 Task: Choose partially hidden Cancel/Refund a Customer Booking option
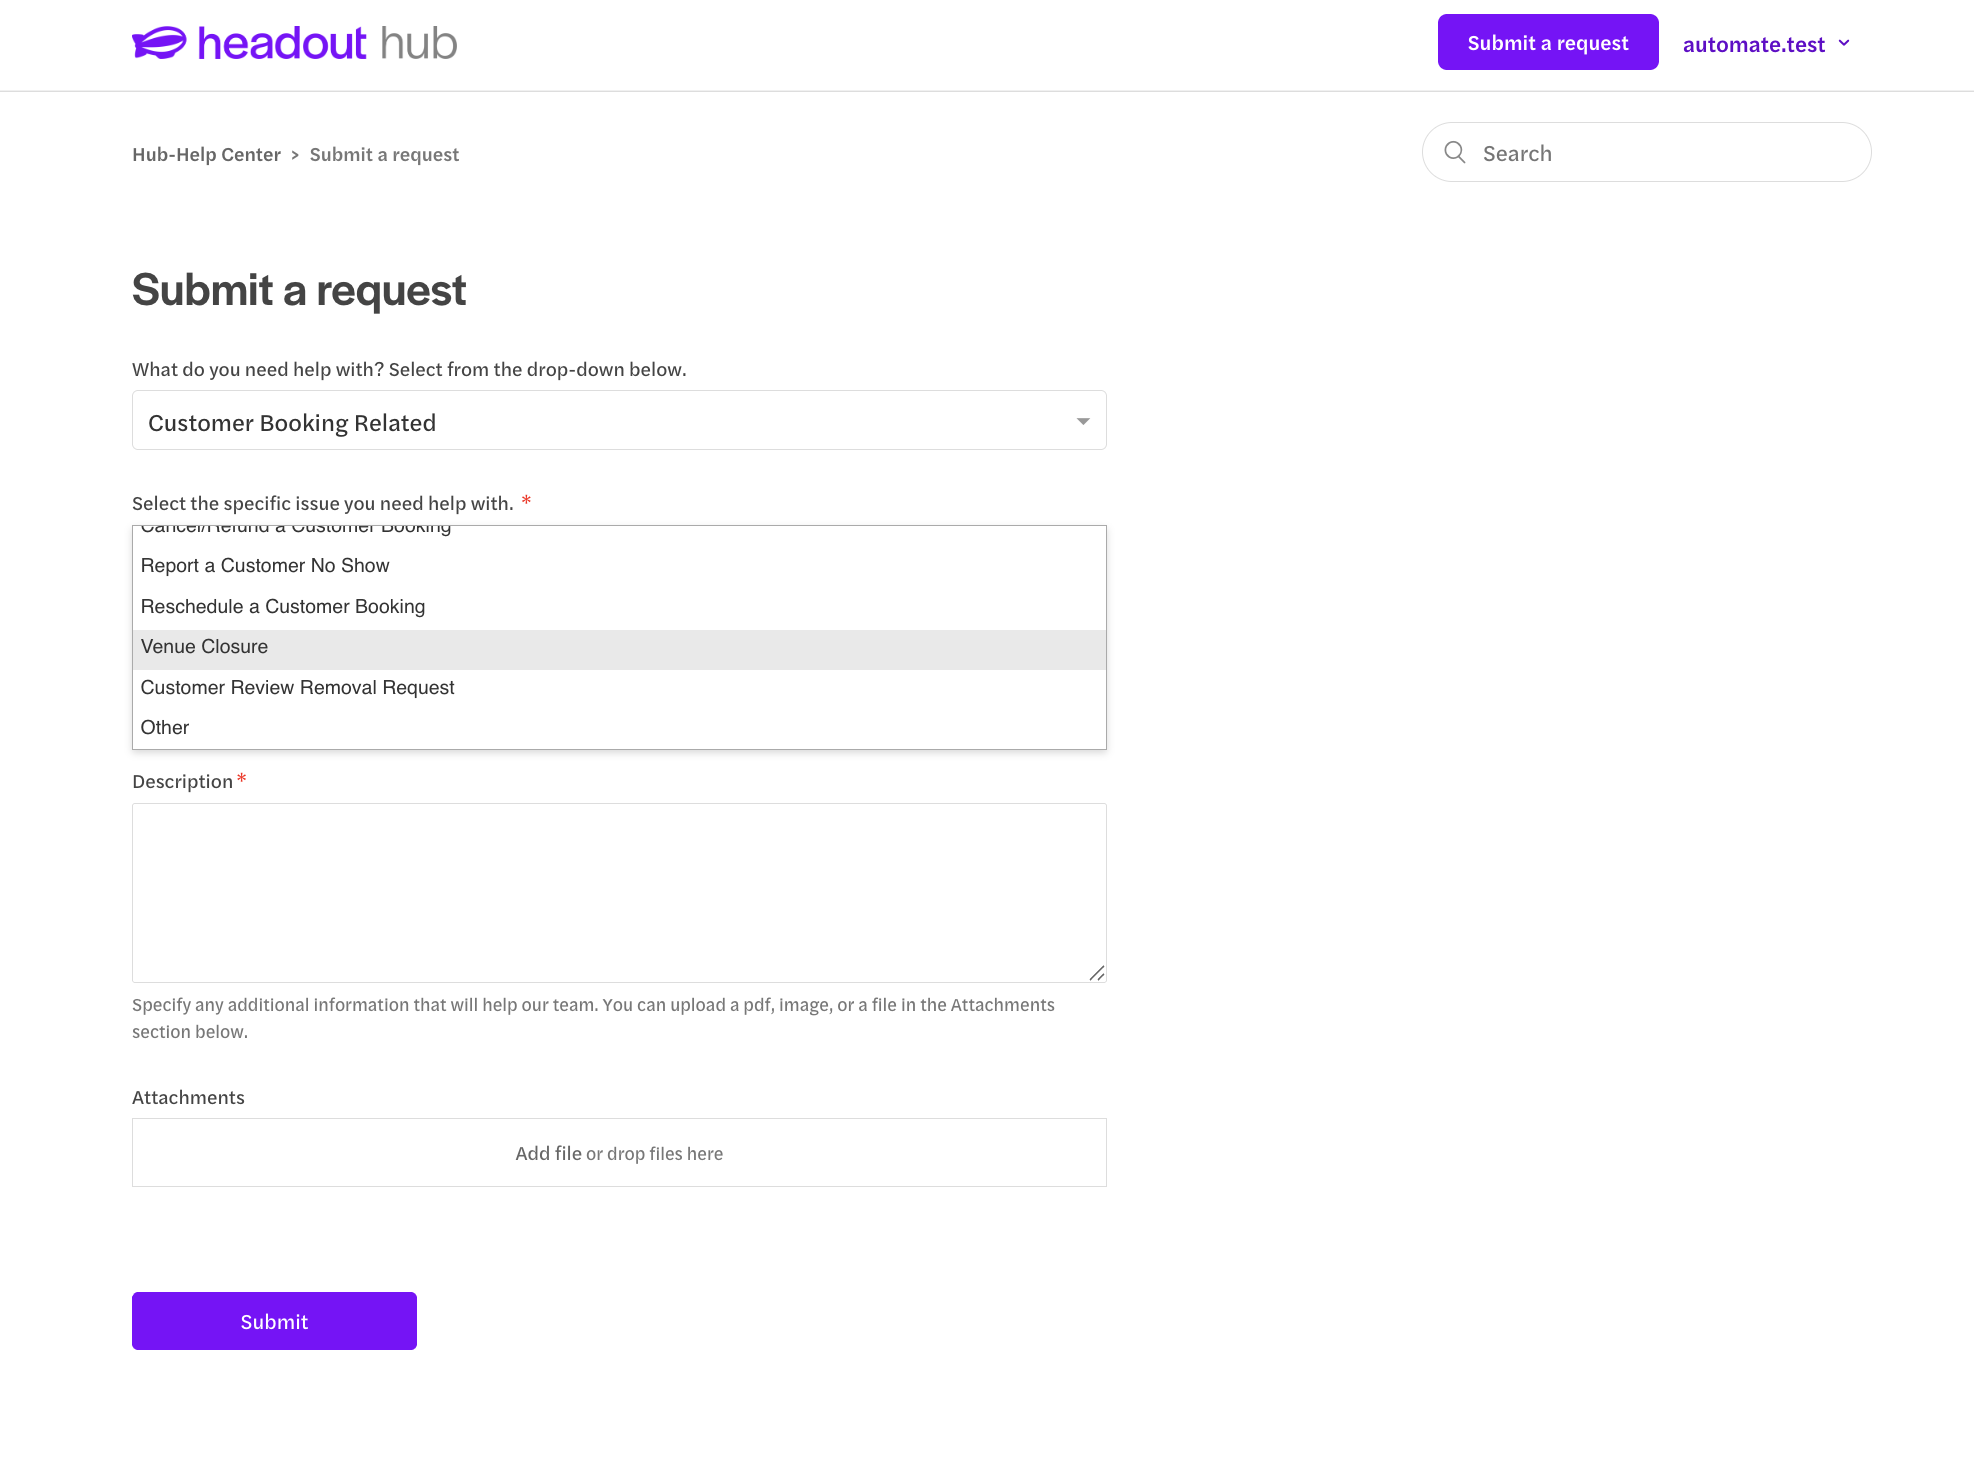(619, 533)
